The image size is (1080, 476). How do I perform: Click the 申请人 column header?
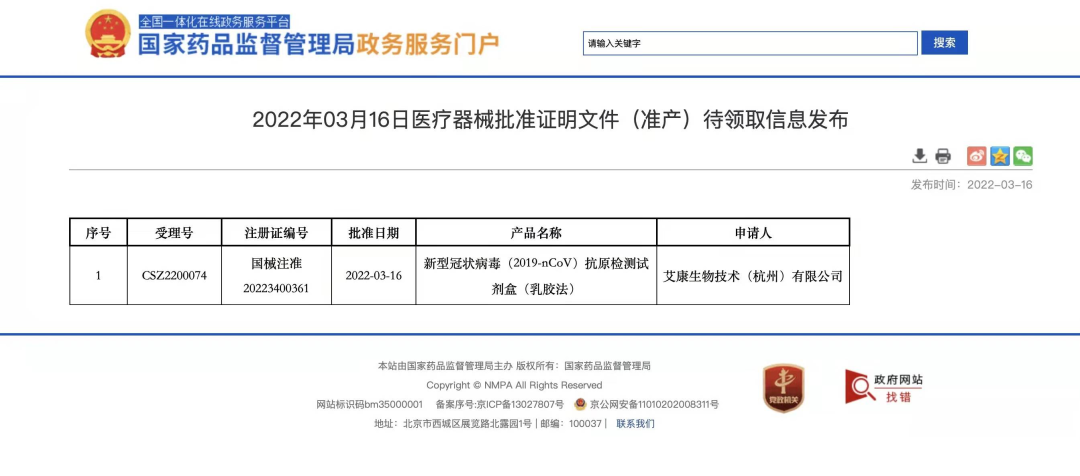[753, 233]
